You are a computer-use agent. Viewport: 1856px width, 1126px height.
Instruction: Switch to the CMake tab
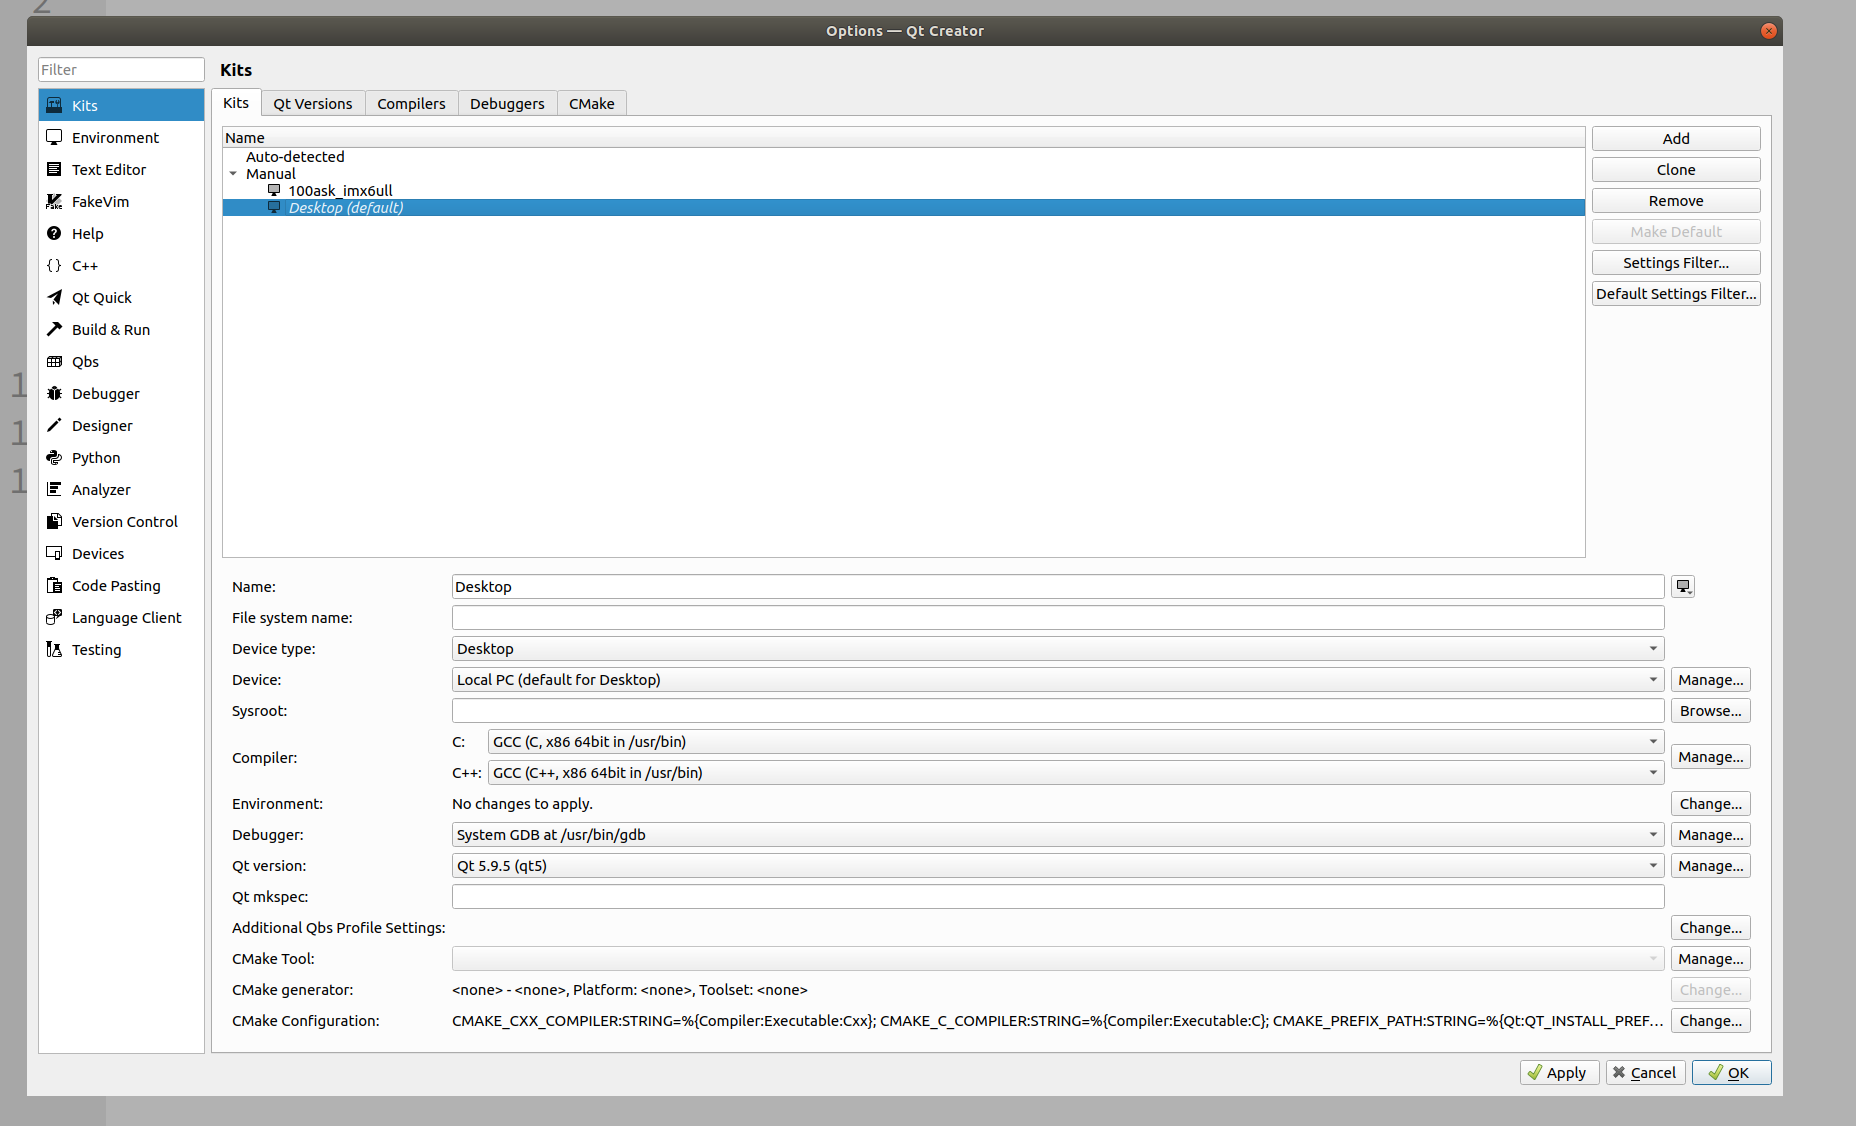592,104
